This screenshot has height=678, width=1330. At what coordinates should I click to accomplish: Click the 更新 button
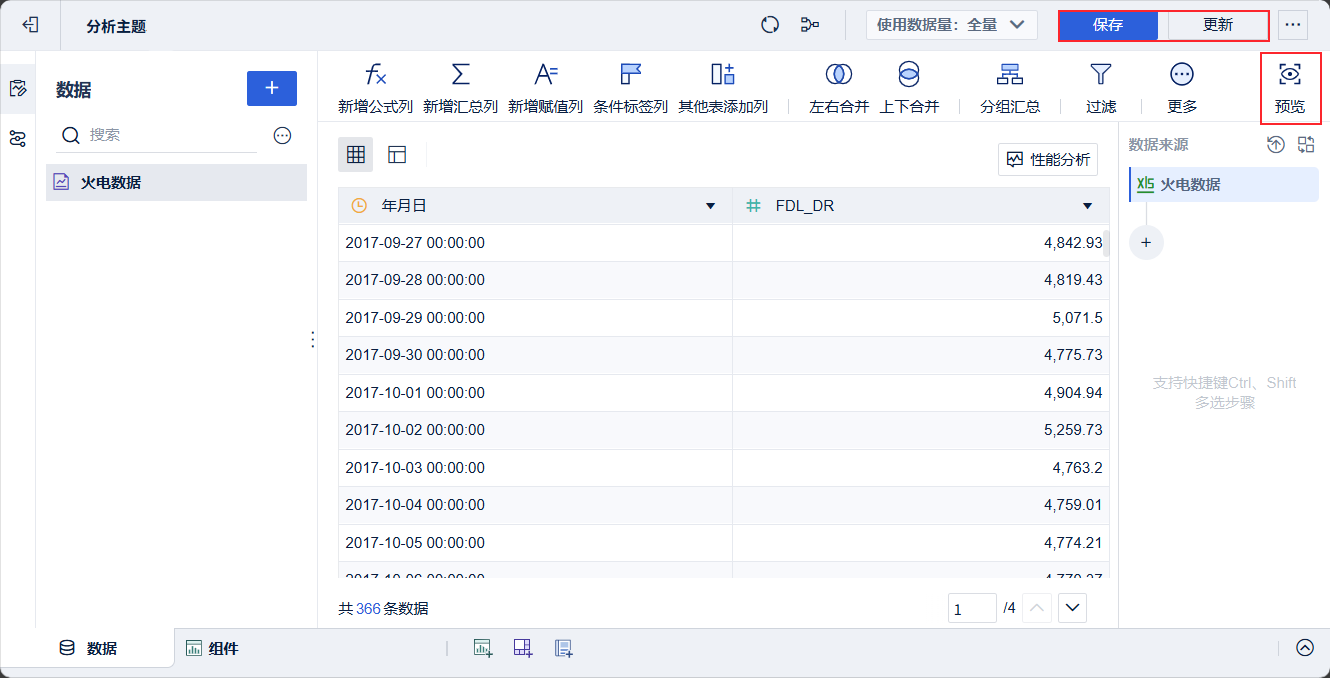click(1217, 25)
